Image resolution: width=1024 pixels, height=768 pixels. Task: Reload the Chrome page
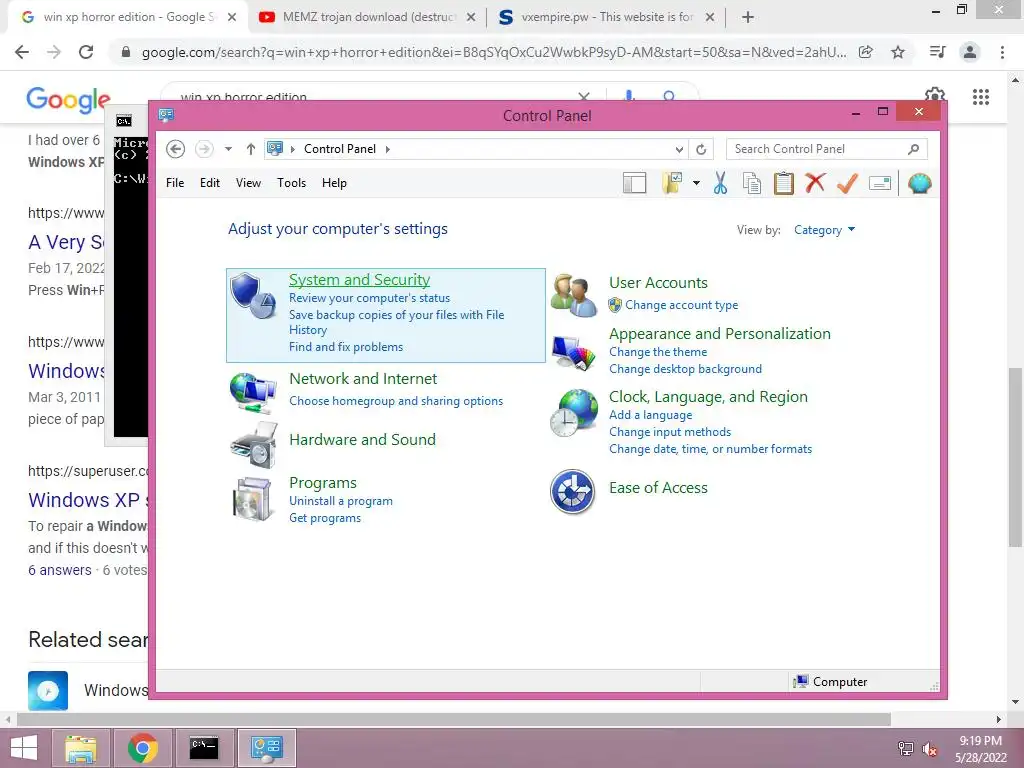[x=86, y=52]
